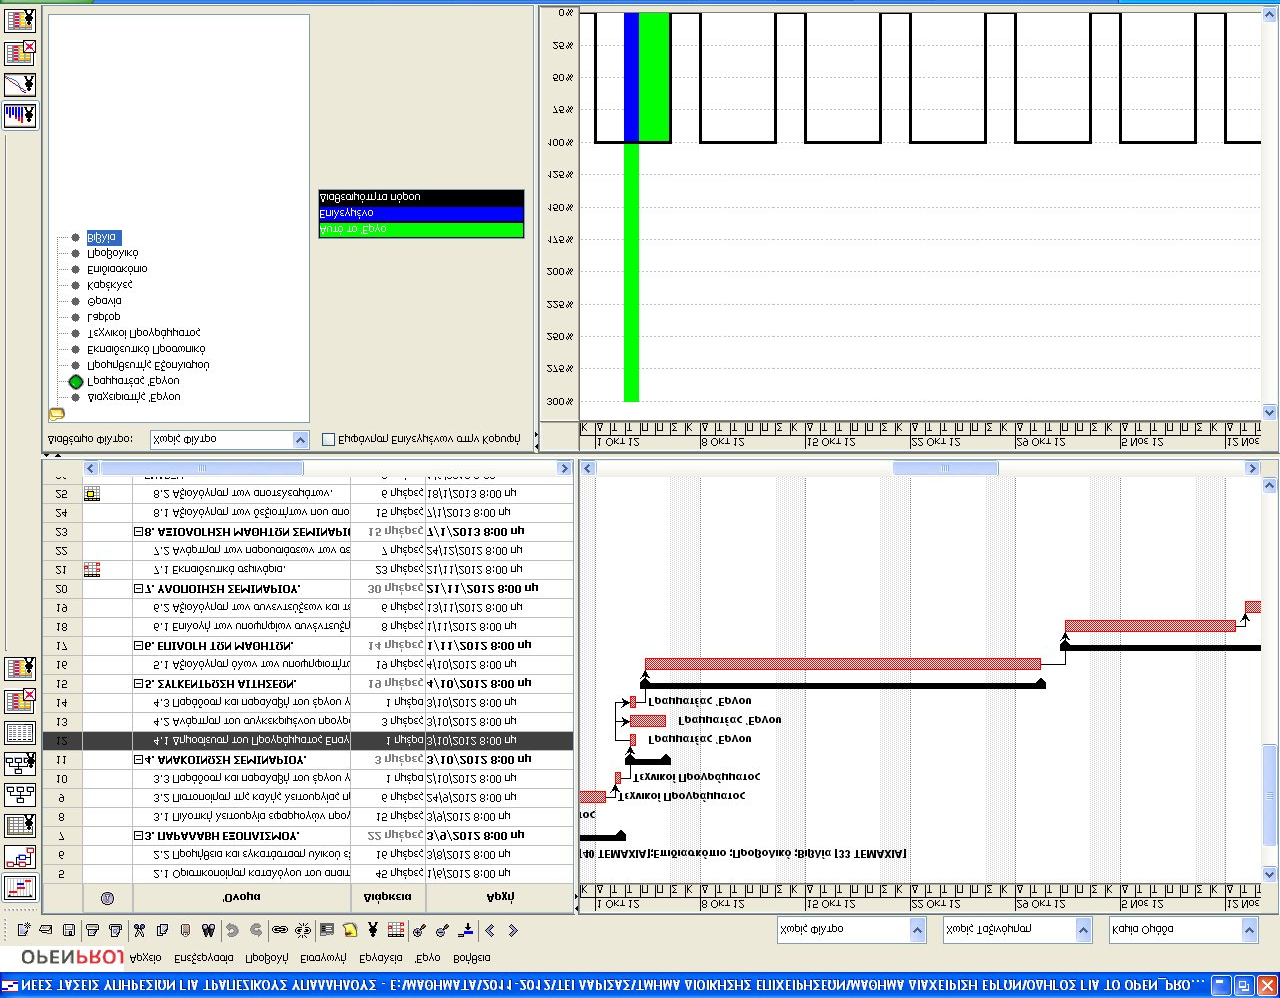Click the green 'Αυτό το Έργο' legend swatch
Screen dimensions: 1280x998
421,229
